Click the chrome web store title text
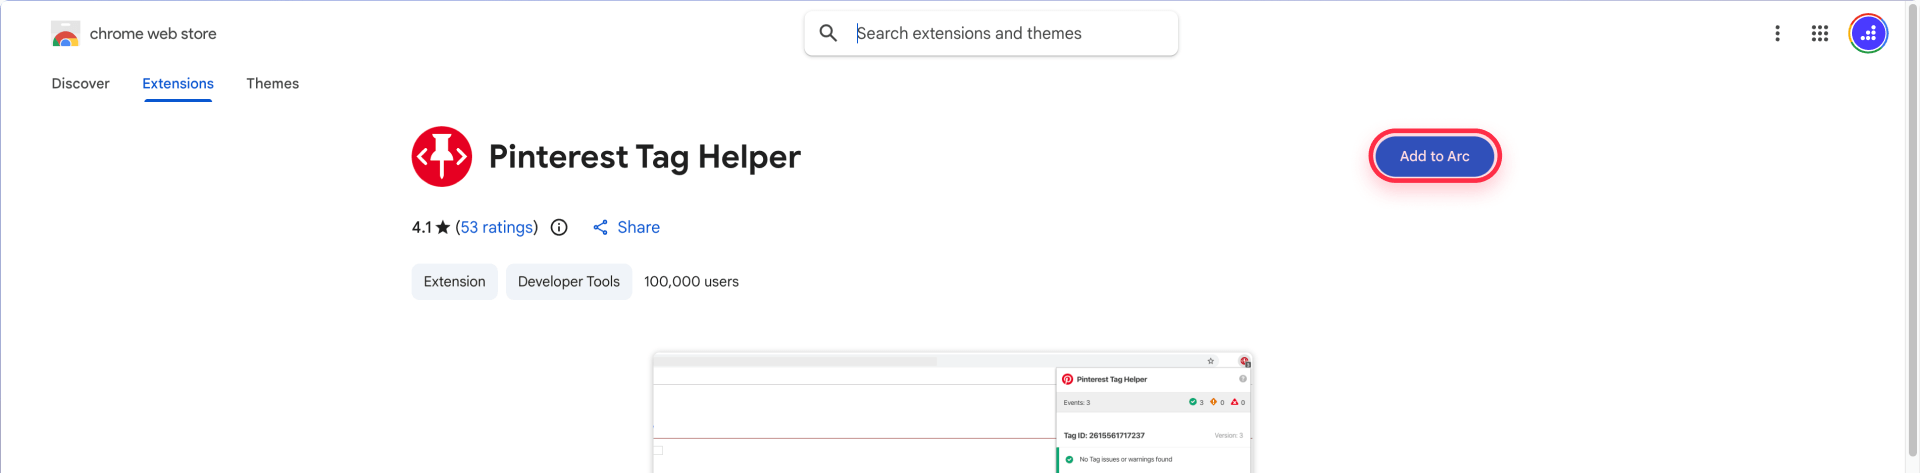Screen dimensions: 1920x473 coord(153,33)
